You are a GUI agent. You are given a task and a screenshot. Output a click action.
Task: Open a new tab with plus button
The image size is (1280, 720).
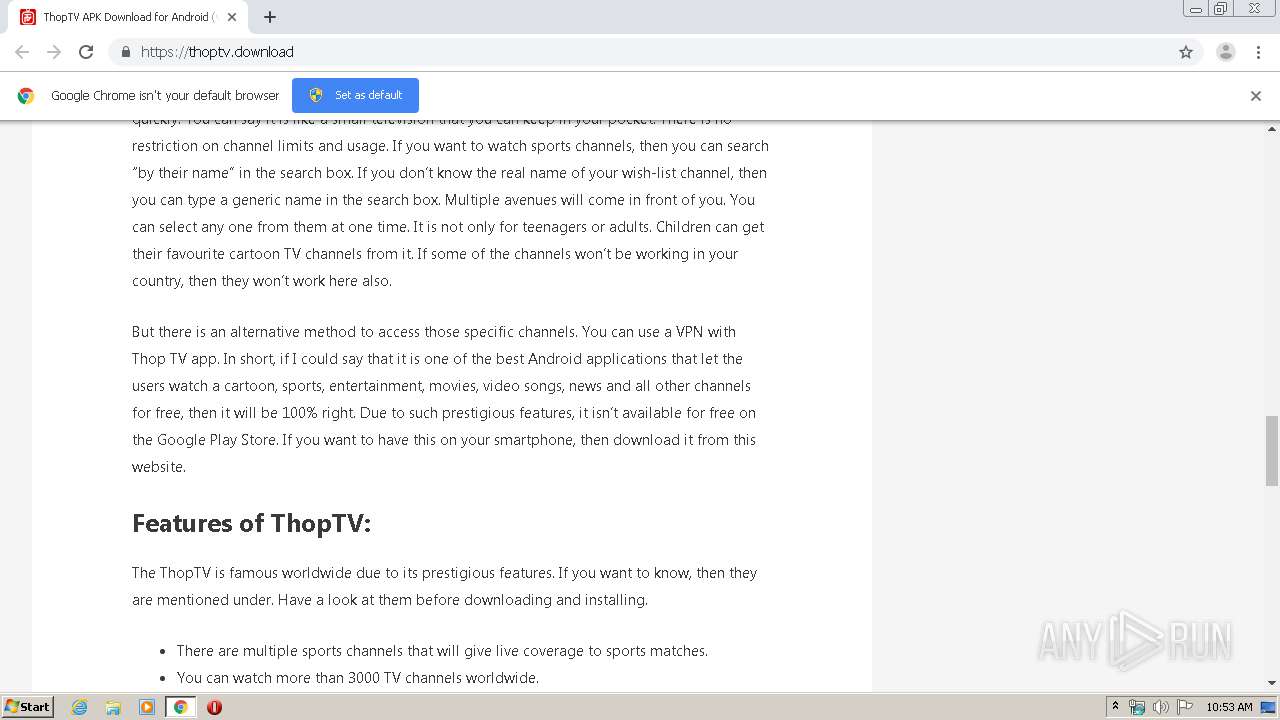[x=270, y=17]
